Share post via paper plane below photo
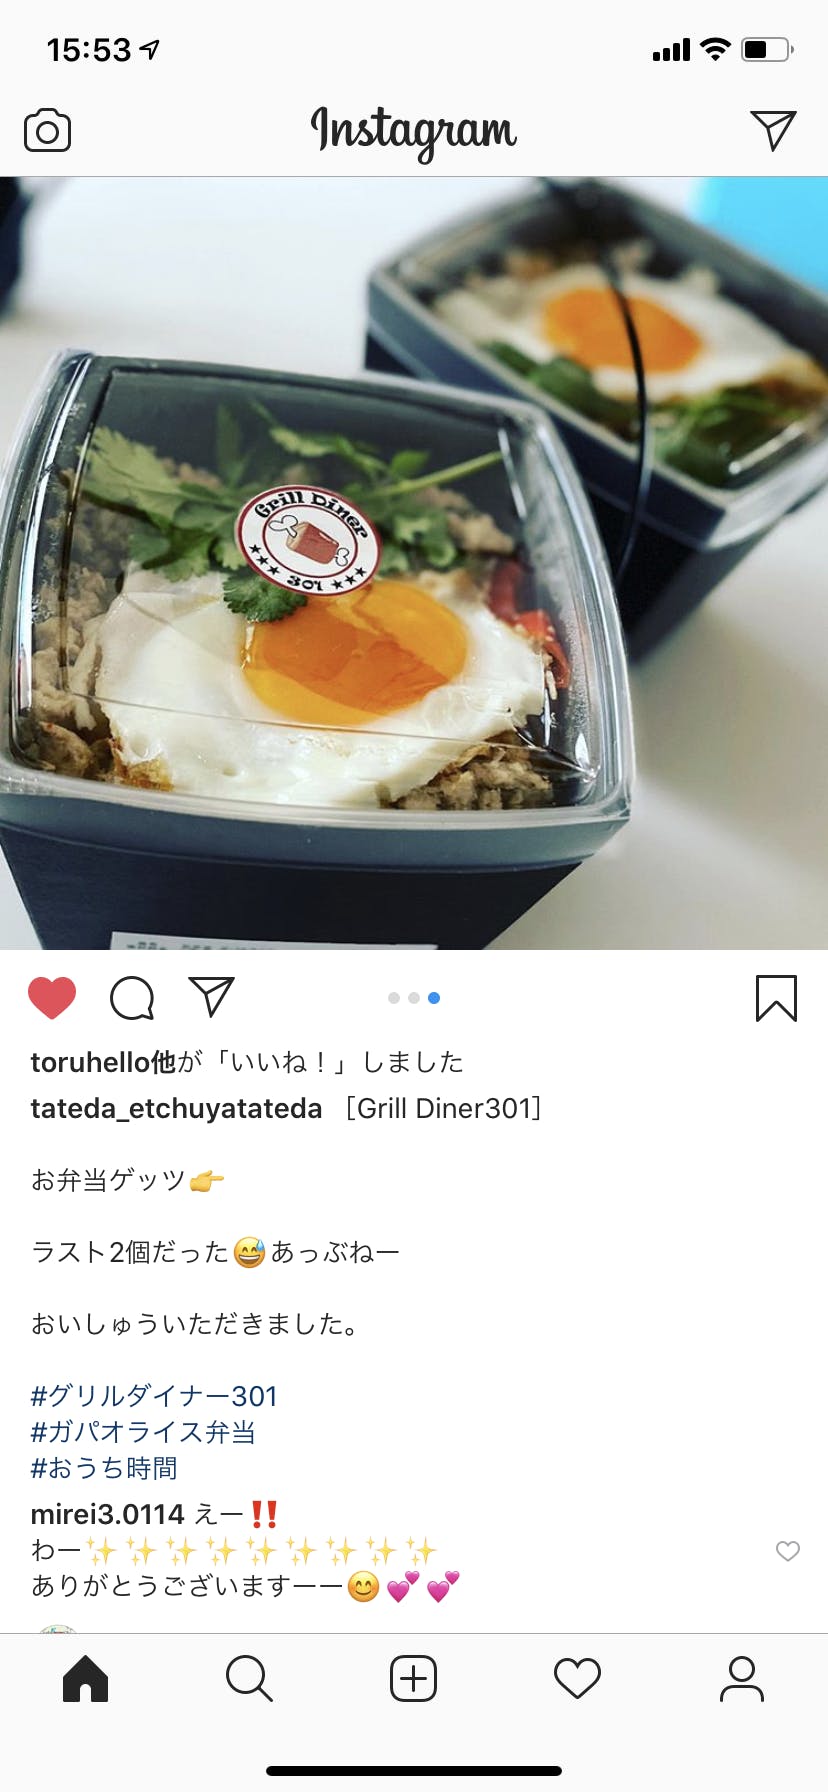Screen dimensions: 828x1792 click(212, 997)
